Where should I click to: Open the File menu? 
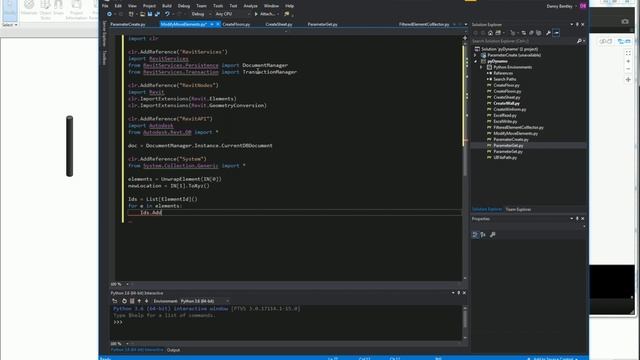[x=105, y=6]
